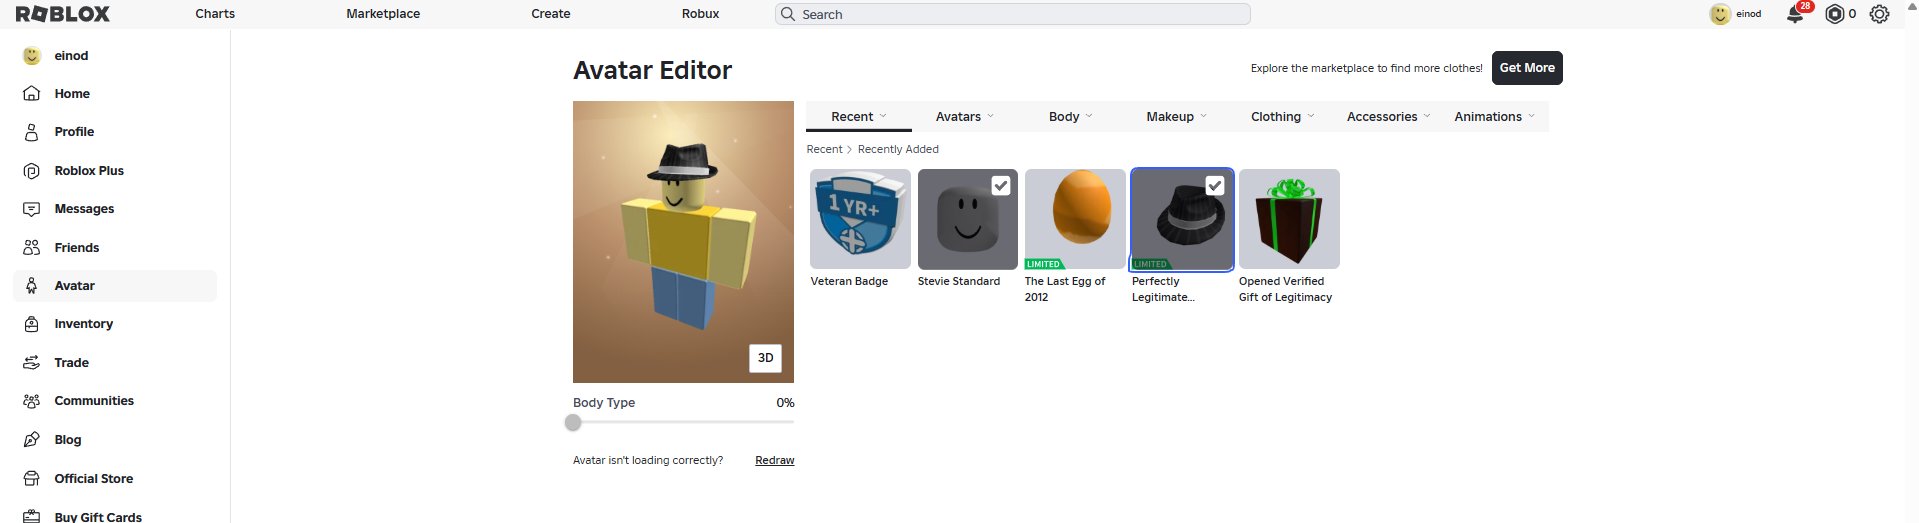Open the Charts top menu item
This screenshot has width=1919, height=523.
click(x=215, y=14)
